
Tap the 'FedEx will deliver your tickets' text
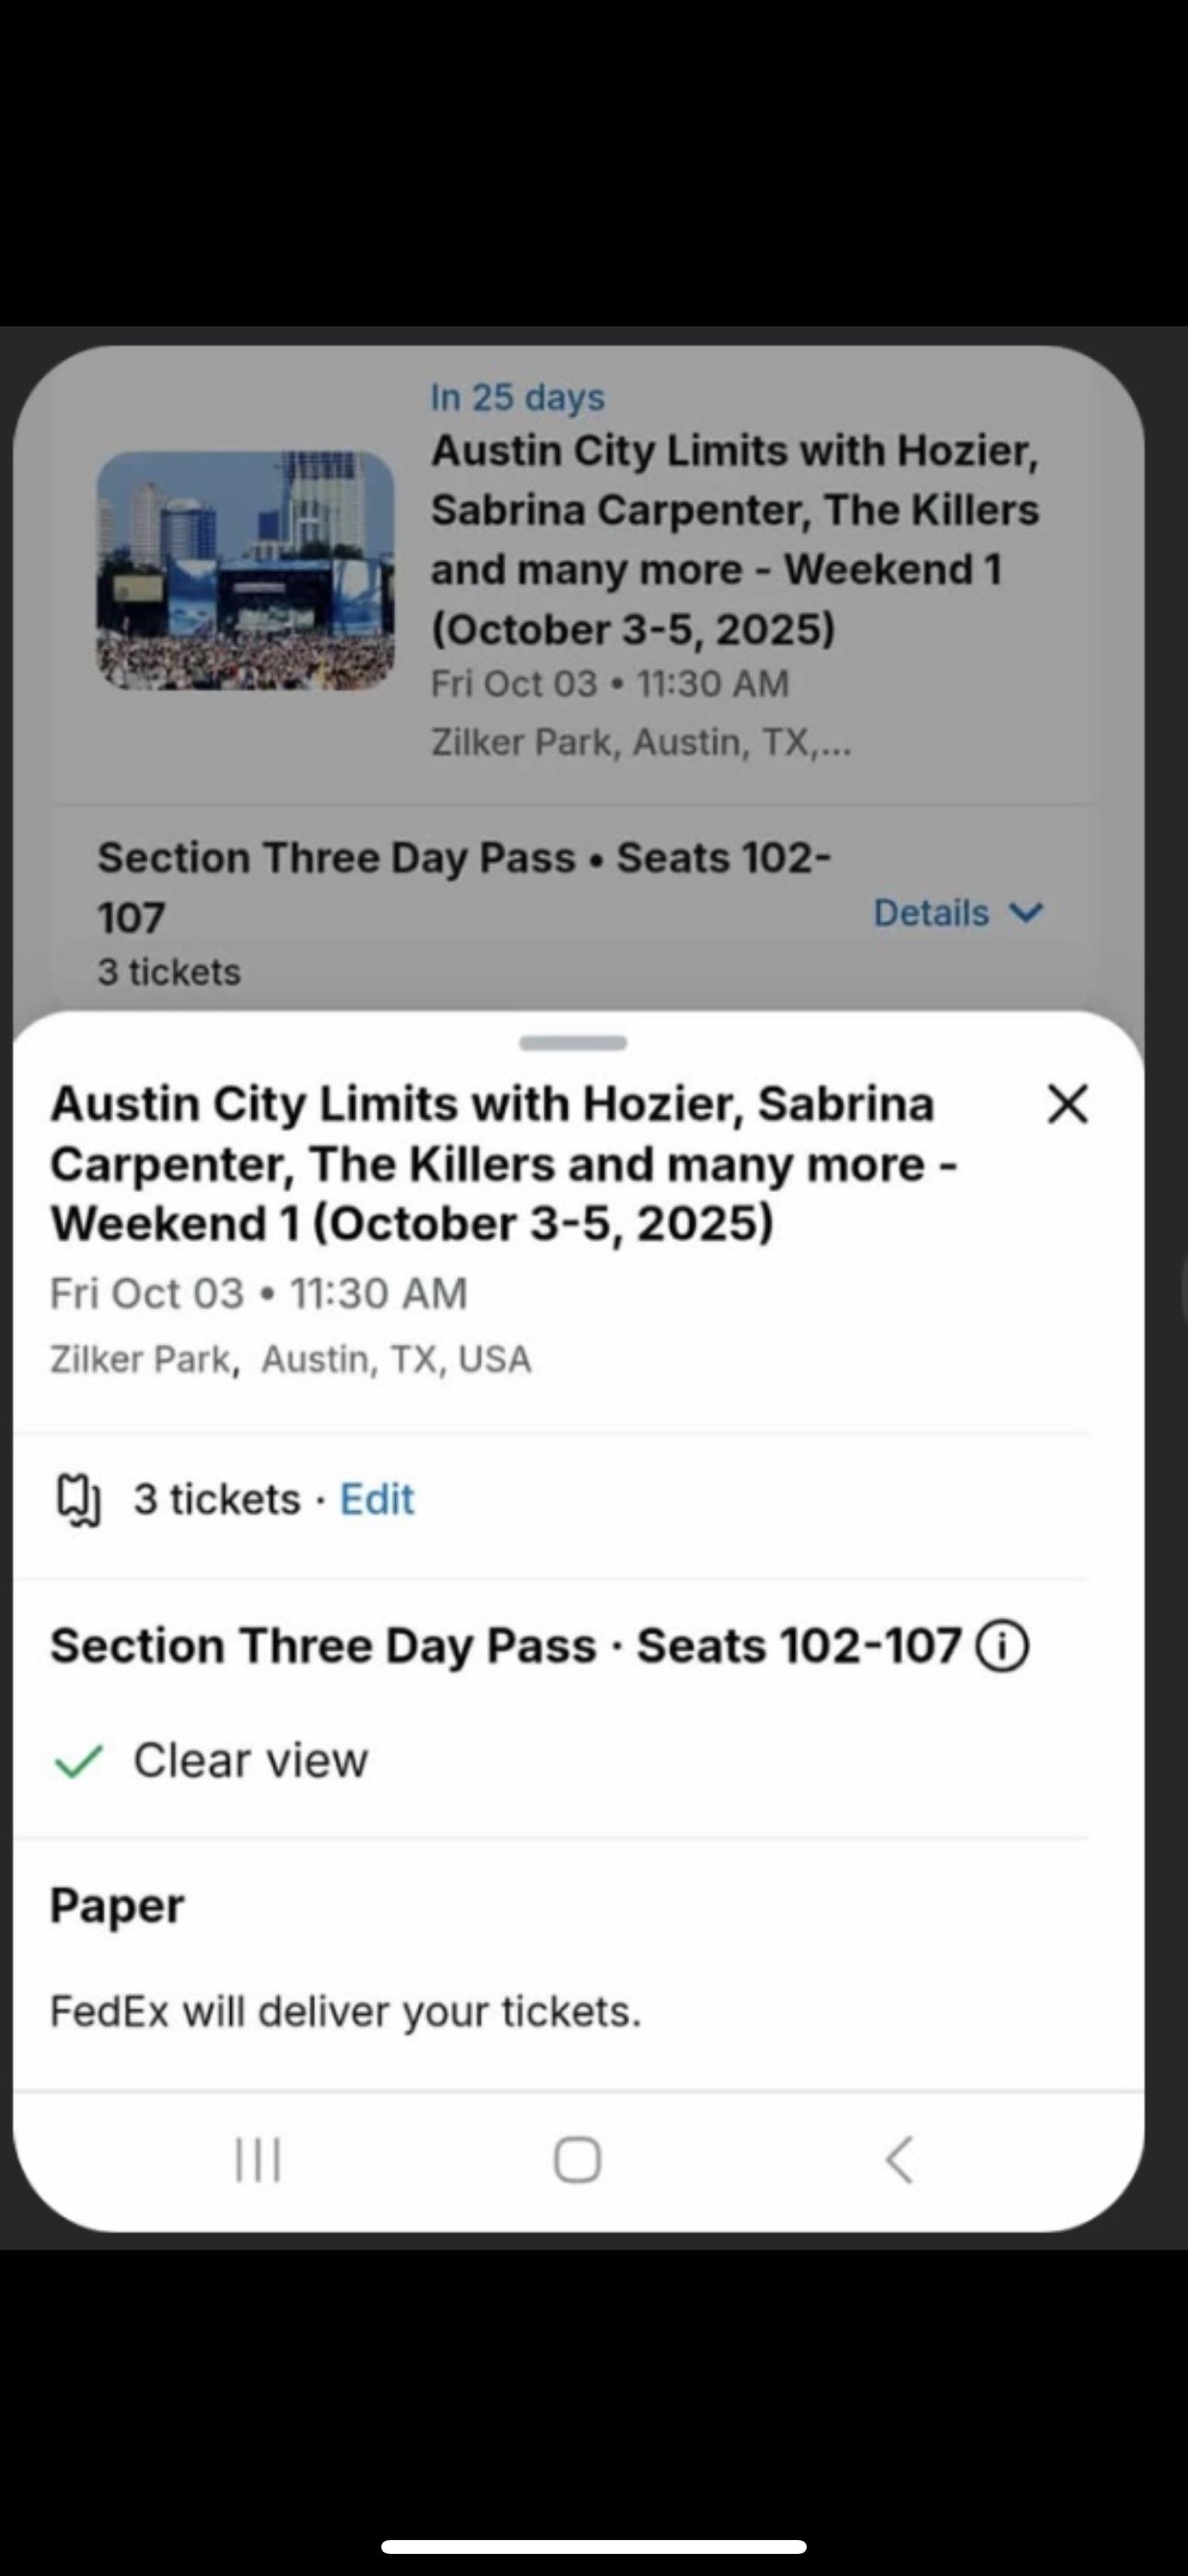tap(345, 2011)
